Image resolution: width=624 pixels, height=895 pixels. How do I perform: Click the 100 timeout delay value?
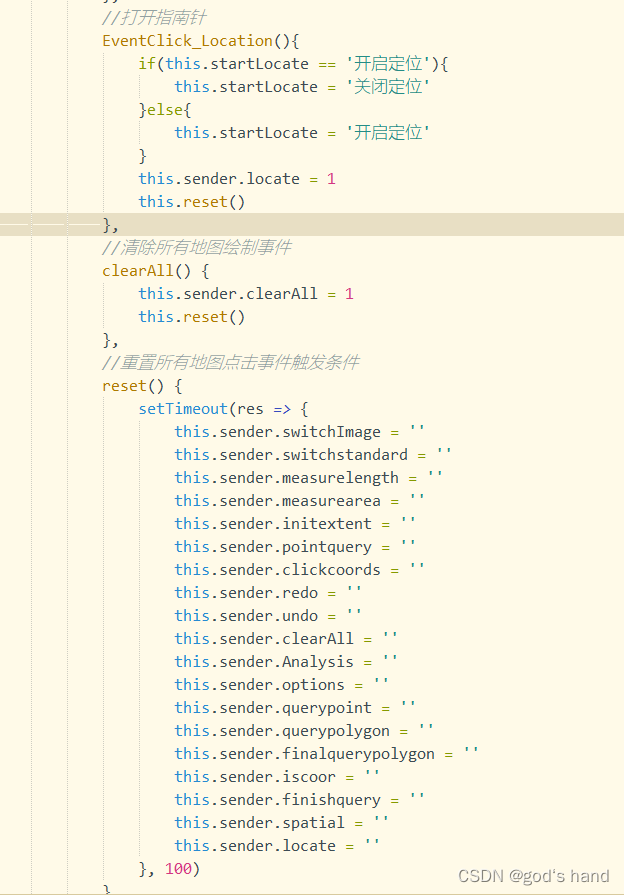pos(178,869)
